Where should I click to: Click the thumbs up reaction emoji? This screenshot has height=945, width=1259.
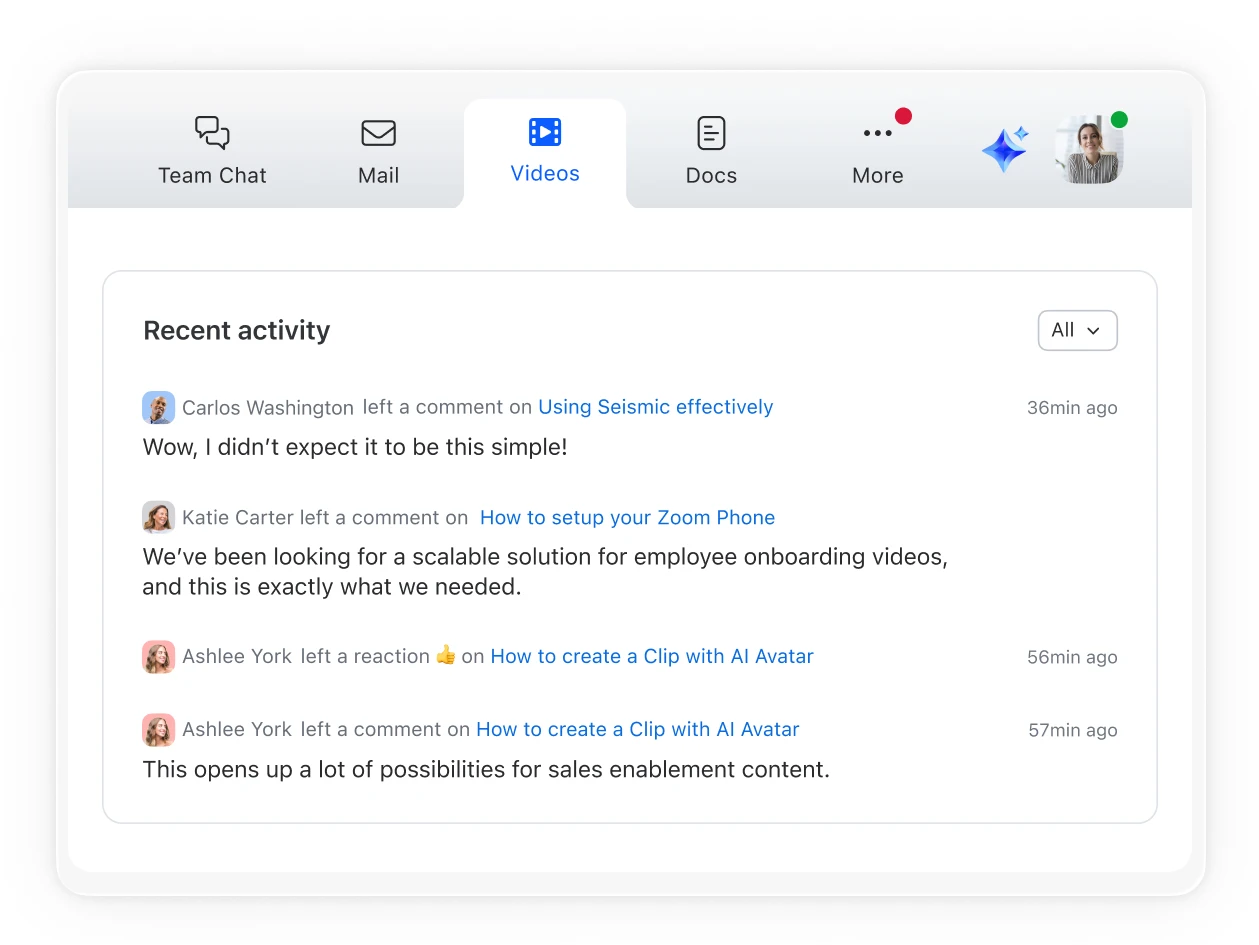(446, 656)
